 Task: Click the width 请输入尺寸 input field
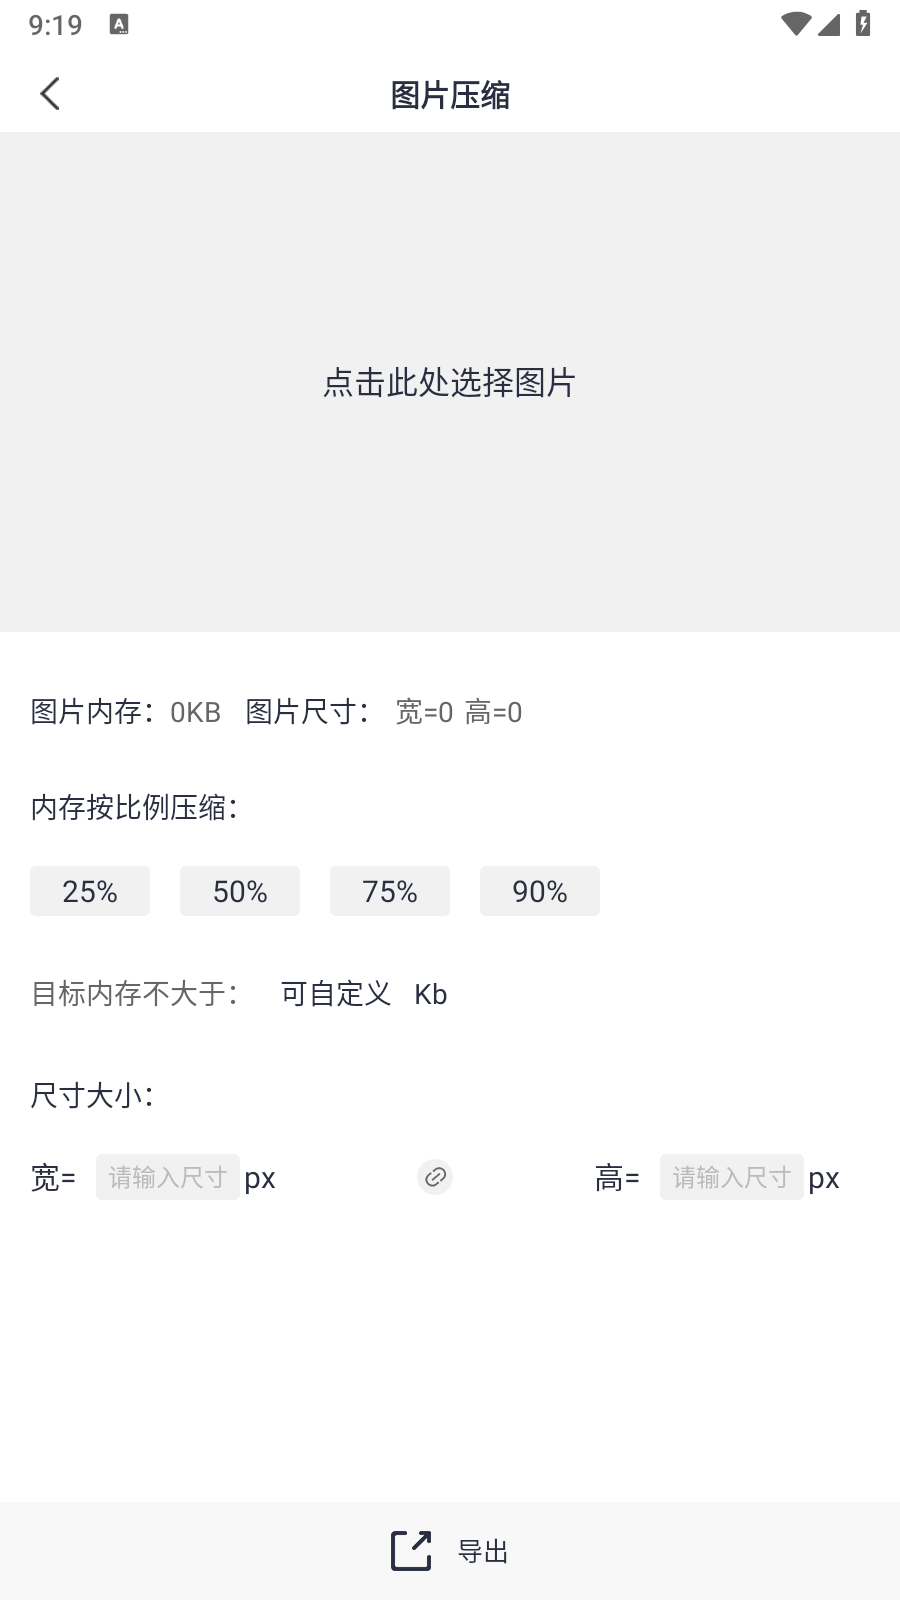click(168, 1177)
